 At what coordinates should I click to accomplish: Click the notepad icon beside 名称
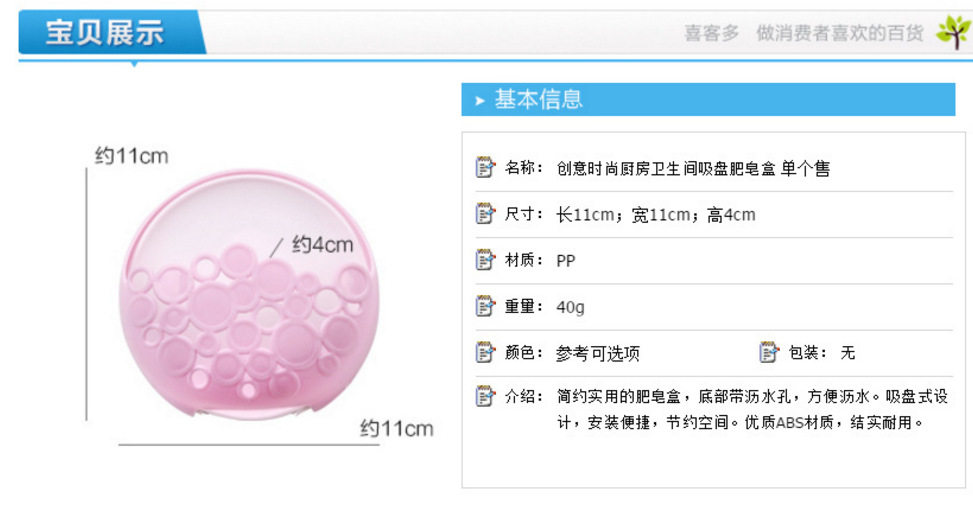point(485,168)
